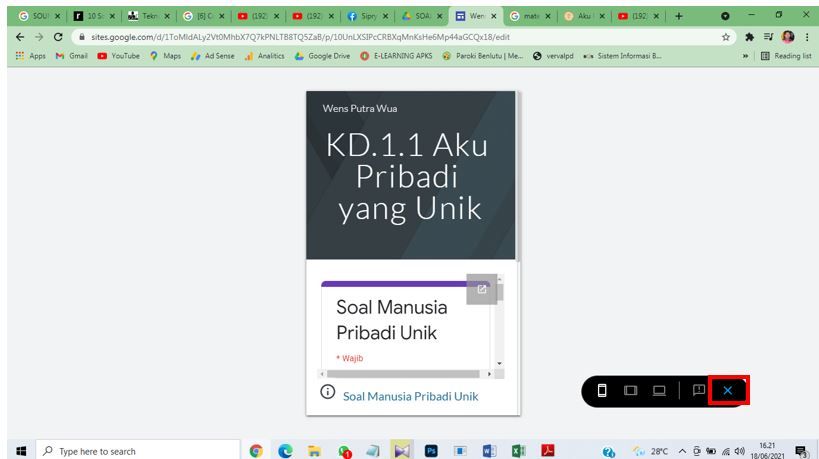Open the Chrome extensions puzzle icon
The width and height of the screenshot is (819, 459).
749,36
